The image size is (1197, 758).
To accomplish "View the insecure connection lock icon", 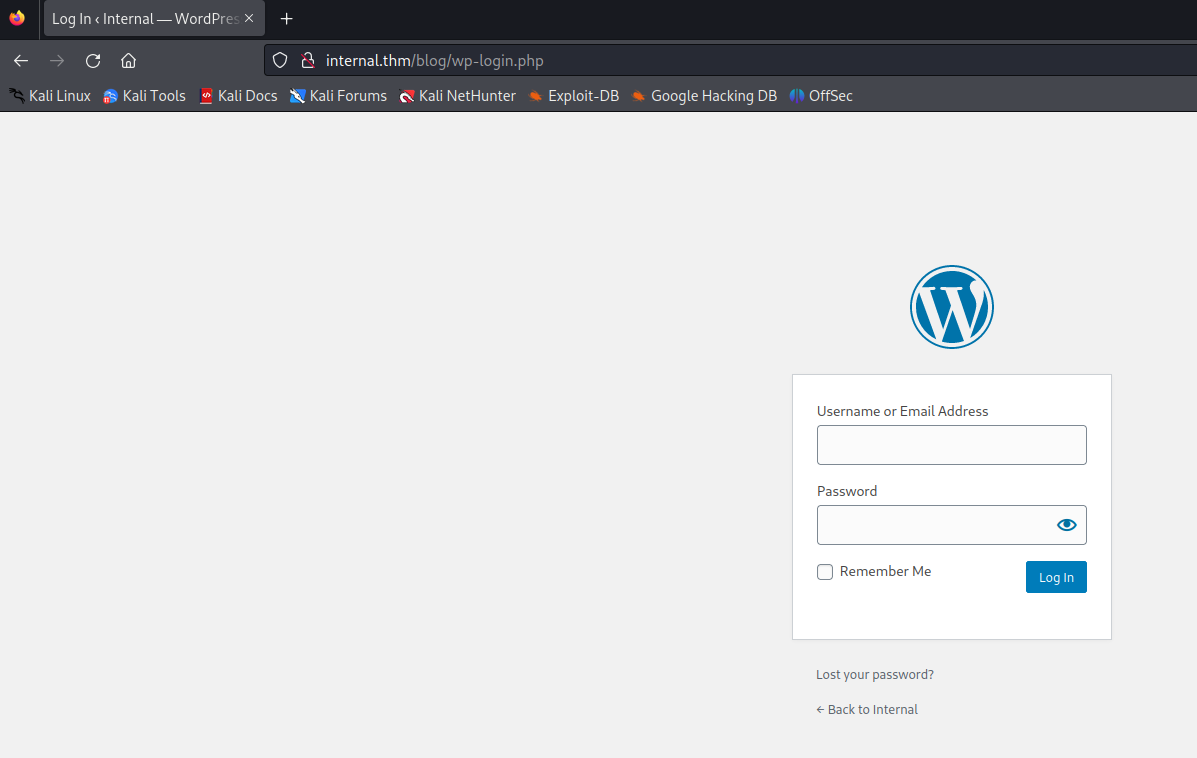I will coord(308,60).
